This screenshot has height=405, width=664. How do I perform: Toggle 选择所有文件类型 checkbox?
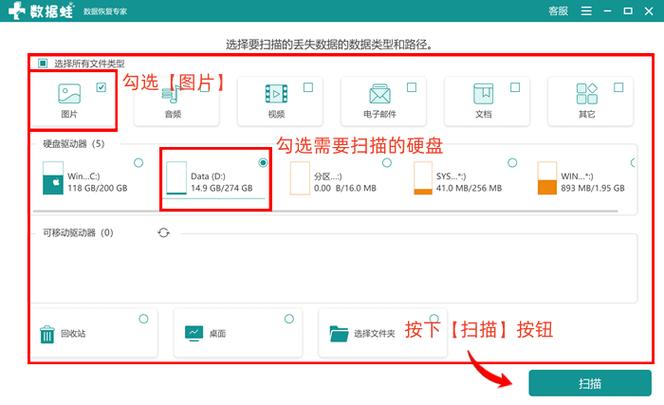point(43,63)
